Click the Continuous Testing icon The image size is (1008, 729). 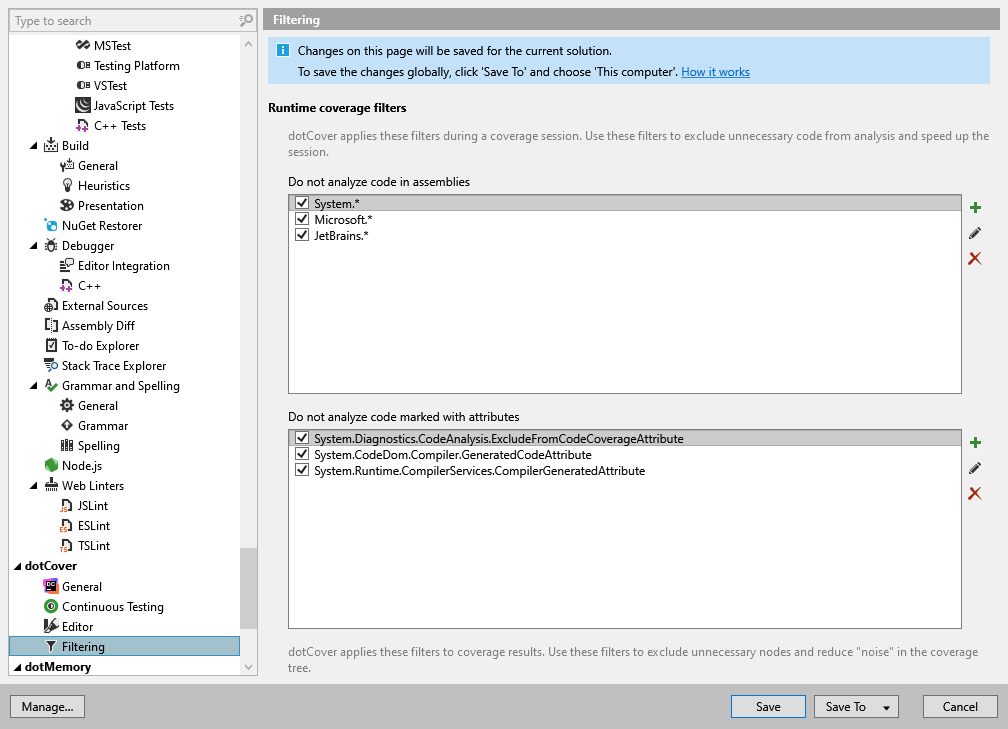[51, 606]
